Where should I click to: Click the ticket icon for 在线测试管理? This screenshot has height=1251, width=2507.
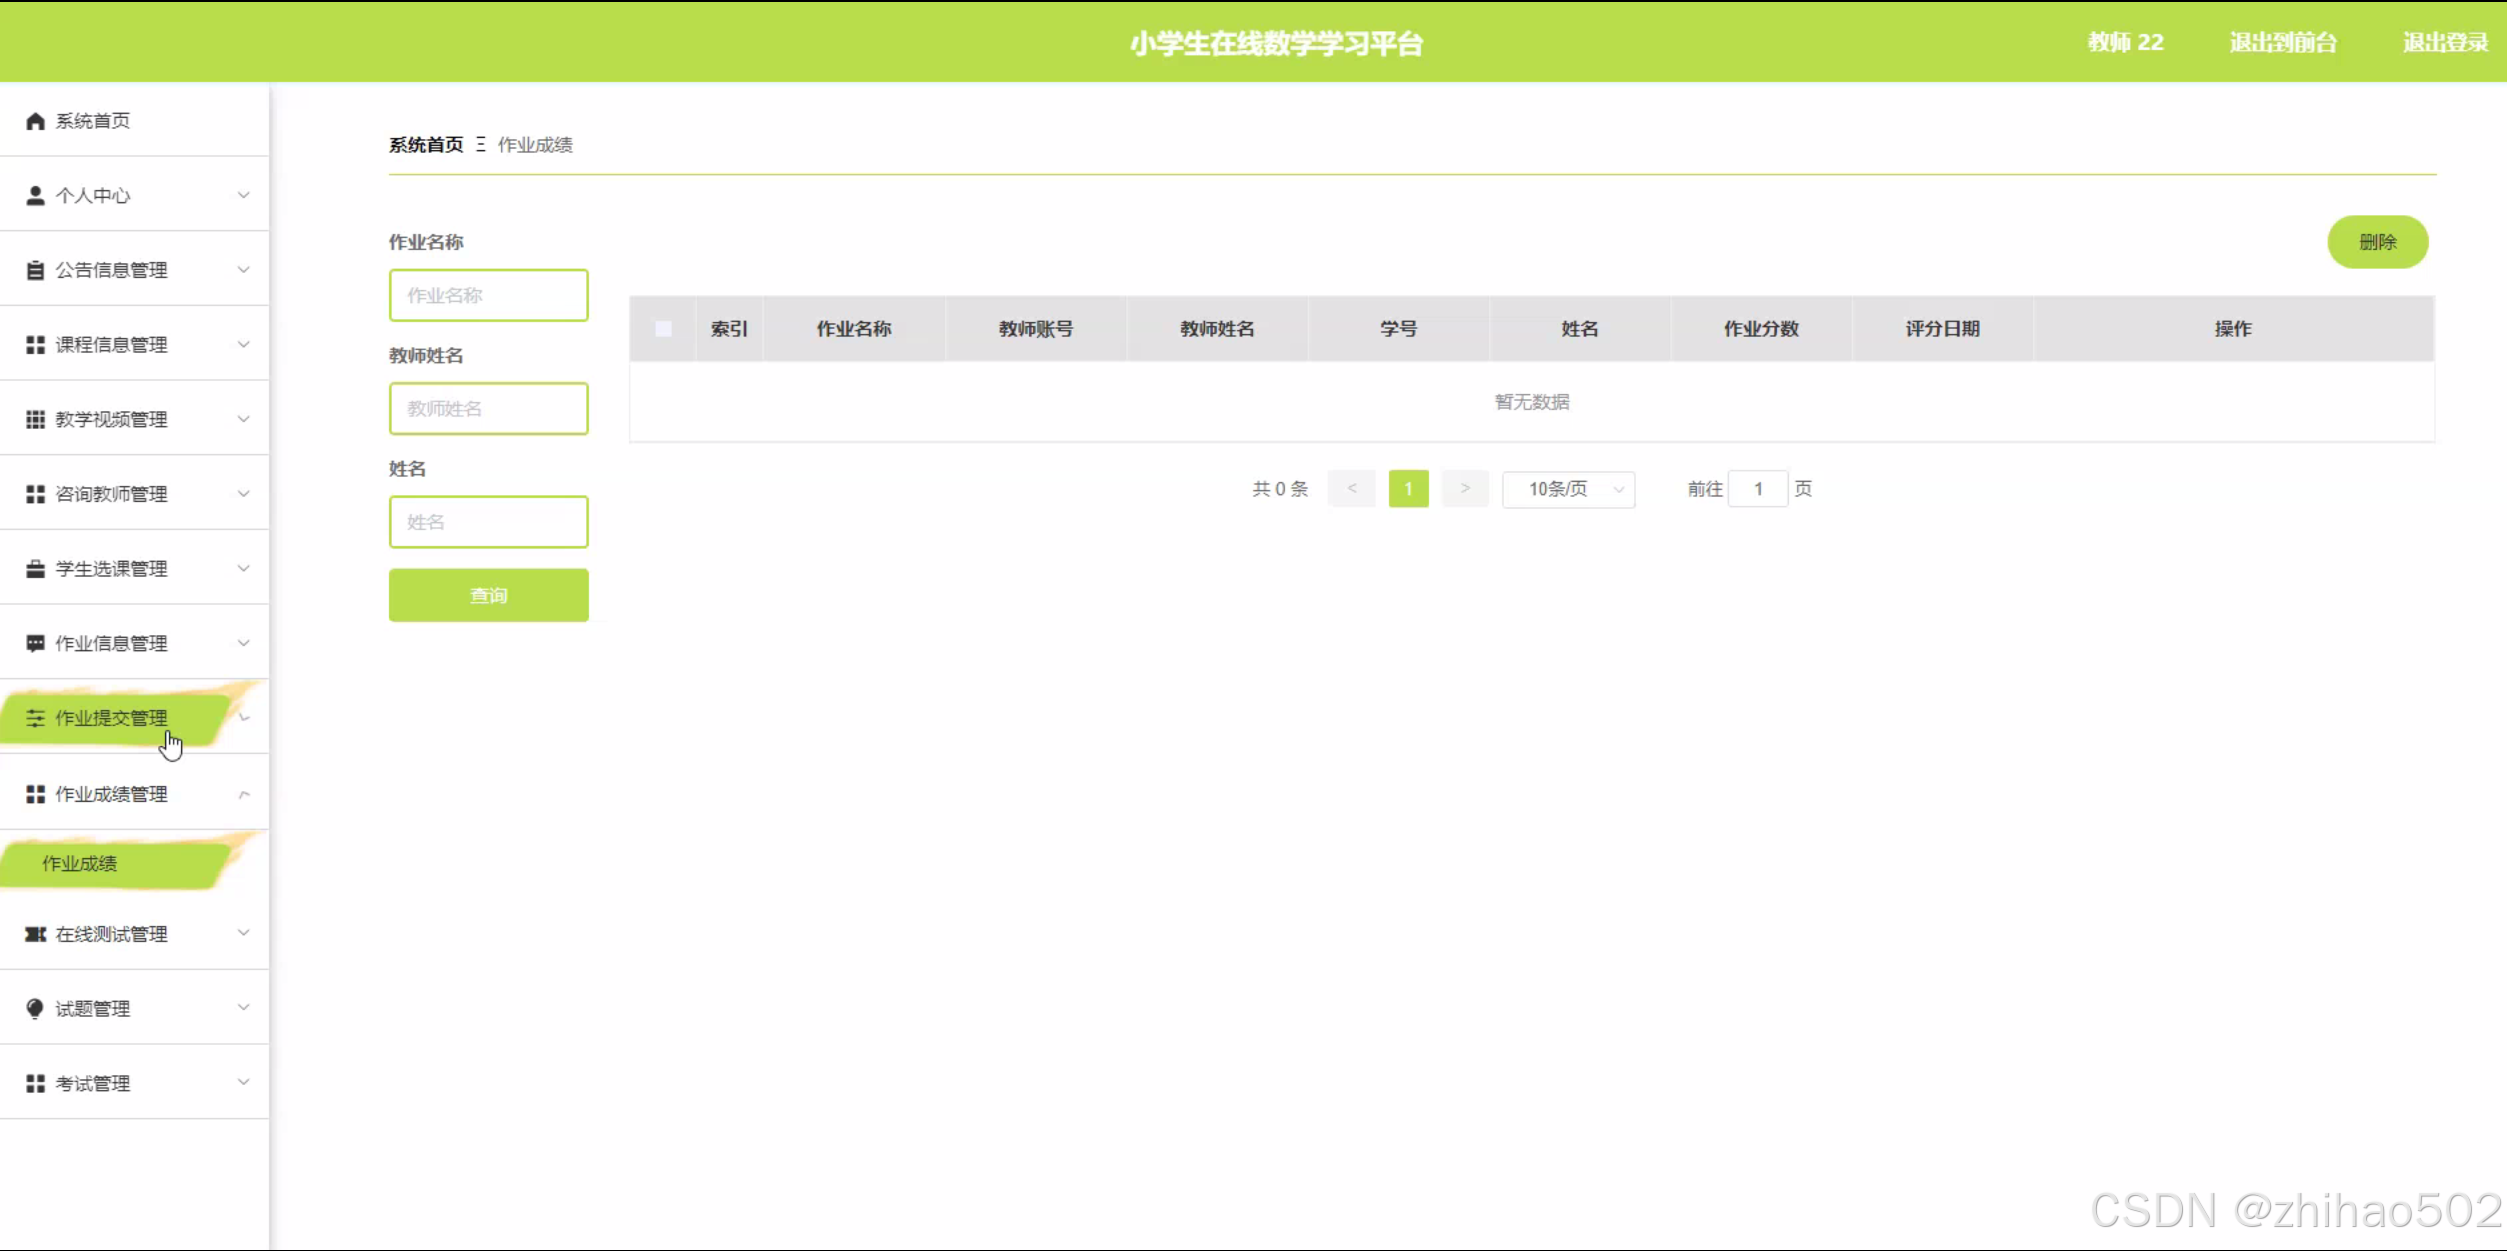[x=36, y=934]
